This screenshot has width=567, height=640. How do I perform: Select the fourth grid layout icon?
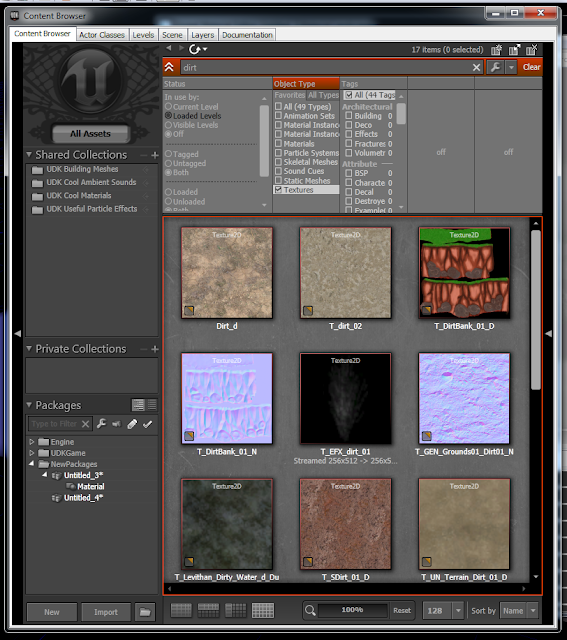[x=263, y=611]
